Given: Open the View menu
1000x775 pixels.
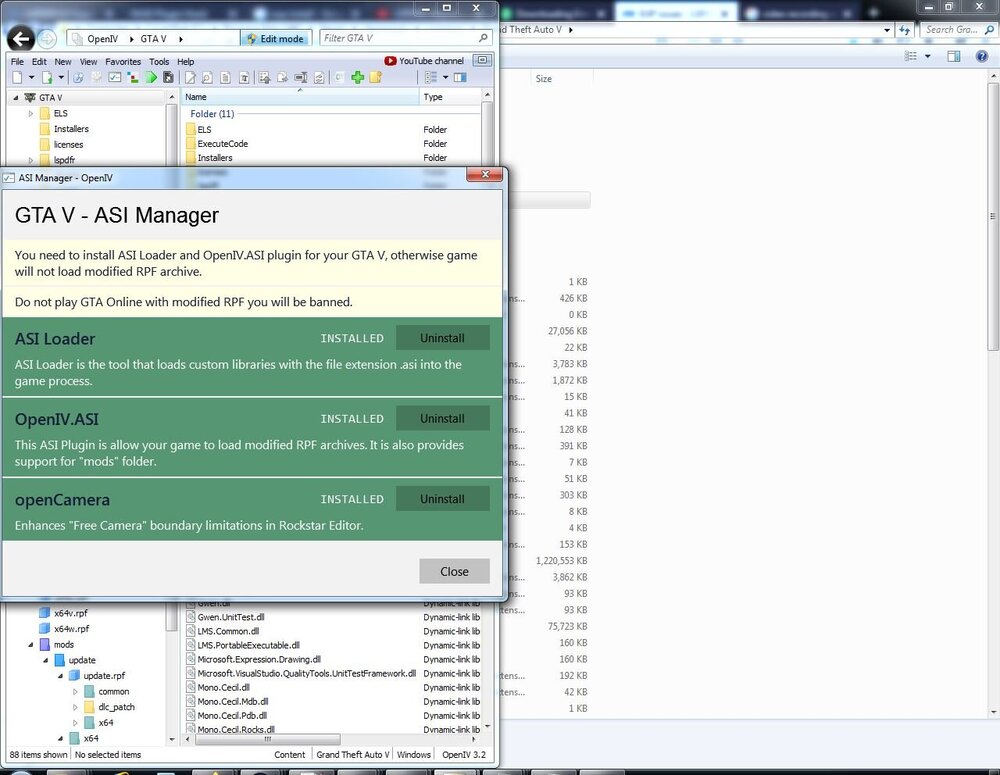Looking at the screenshot, I should pyautogui.click(x=88, y=62).
